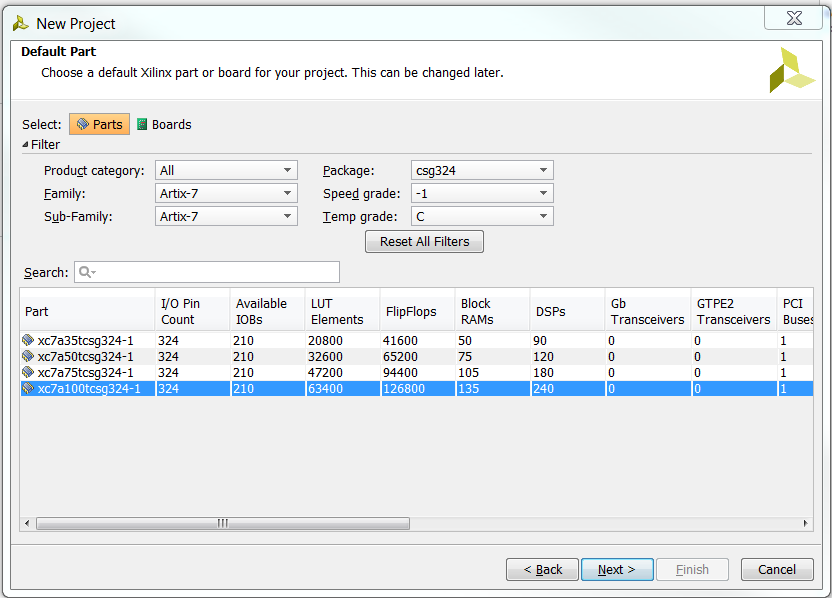Sort by I/O Pin Count column

pos(193,311)
